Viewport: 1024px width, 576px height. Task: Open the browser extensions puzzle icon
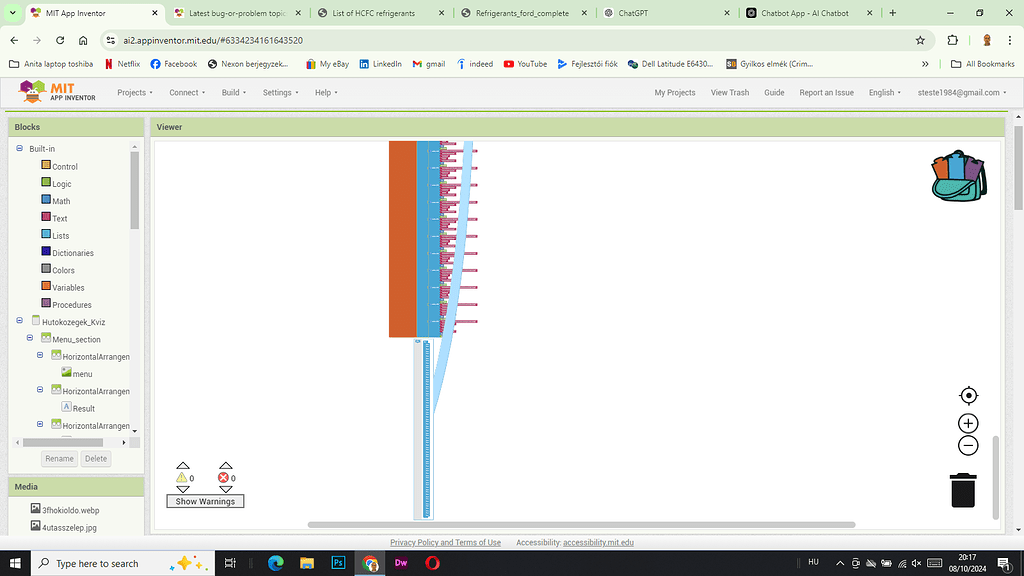[953, 40]
